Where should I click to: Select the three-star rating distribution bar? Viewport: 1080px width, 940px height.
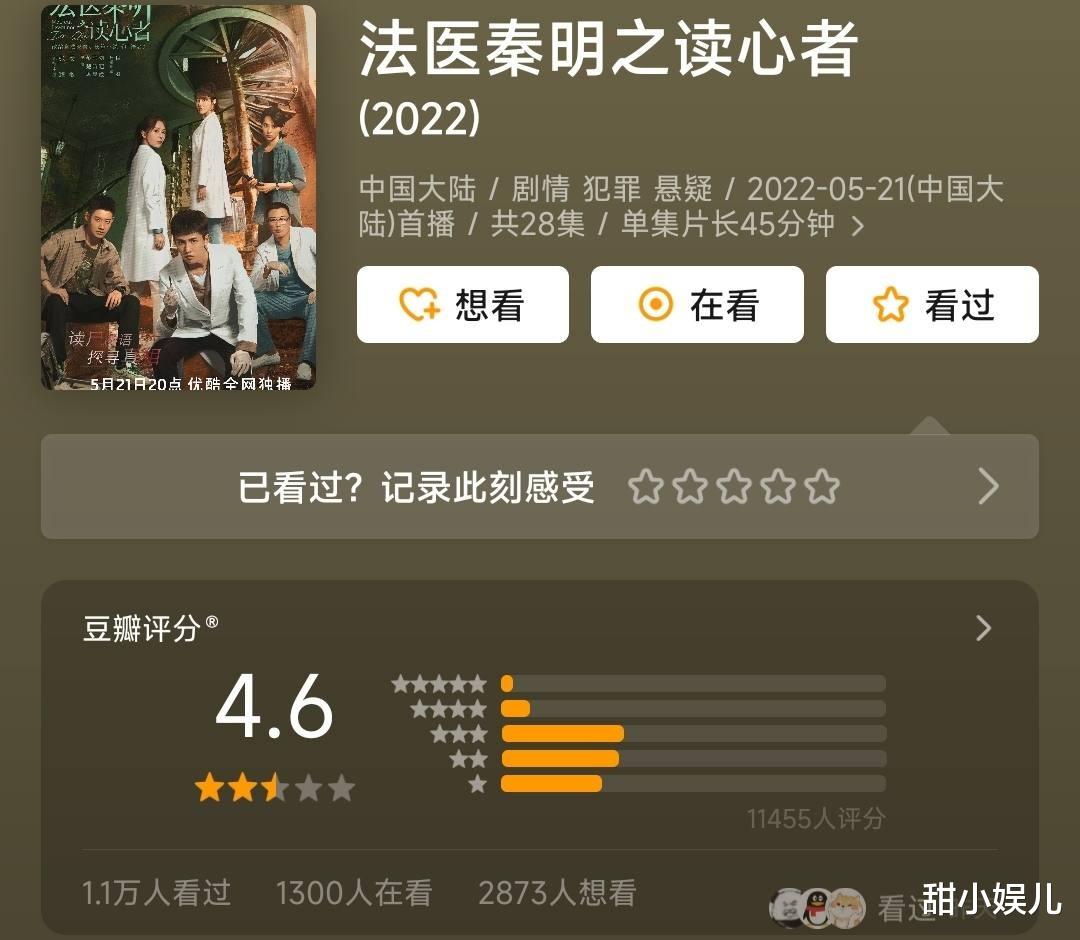coord(693,733)
